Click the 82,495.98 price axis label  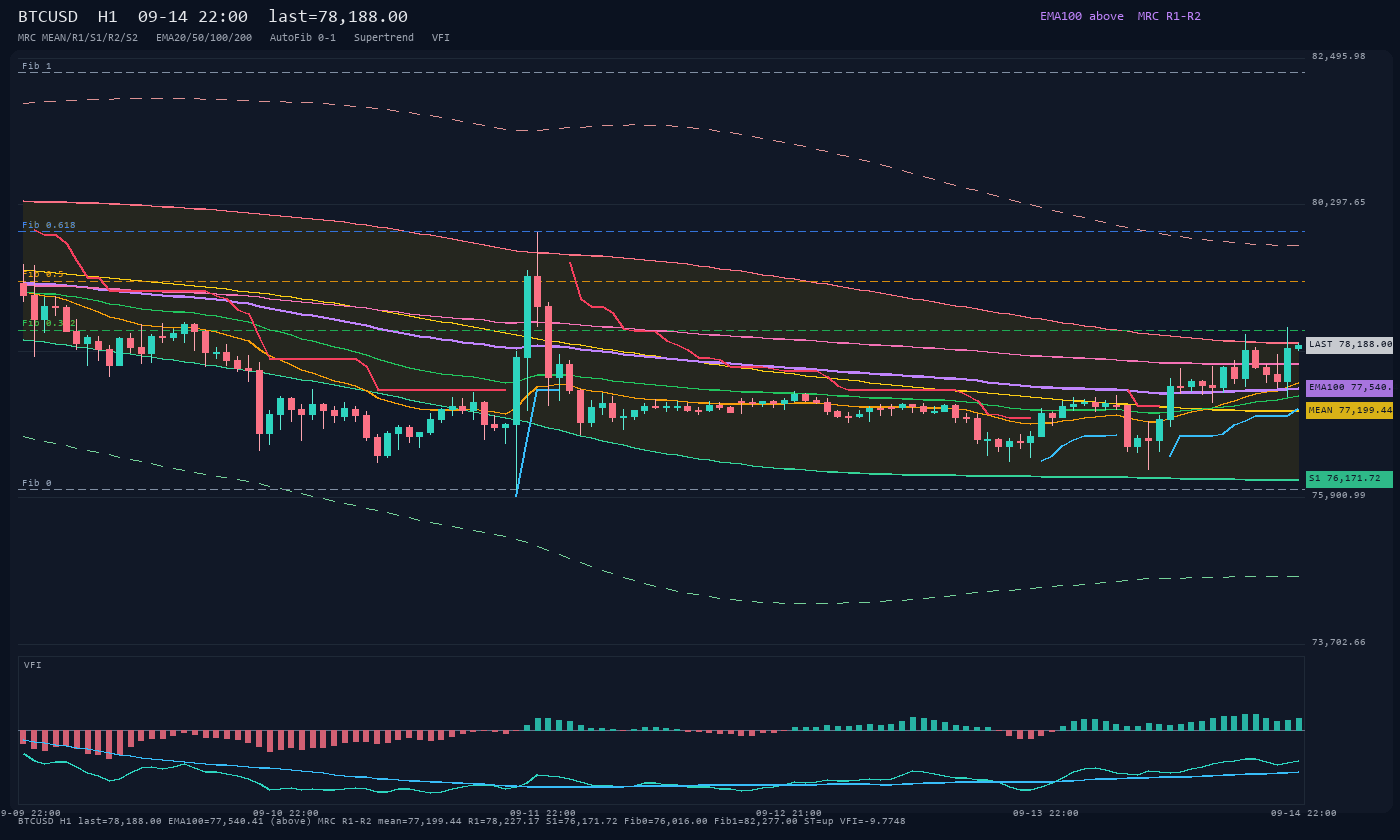pyautogui.click(x=1338, y=56)
